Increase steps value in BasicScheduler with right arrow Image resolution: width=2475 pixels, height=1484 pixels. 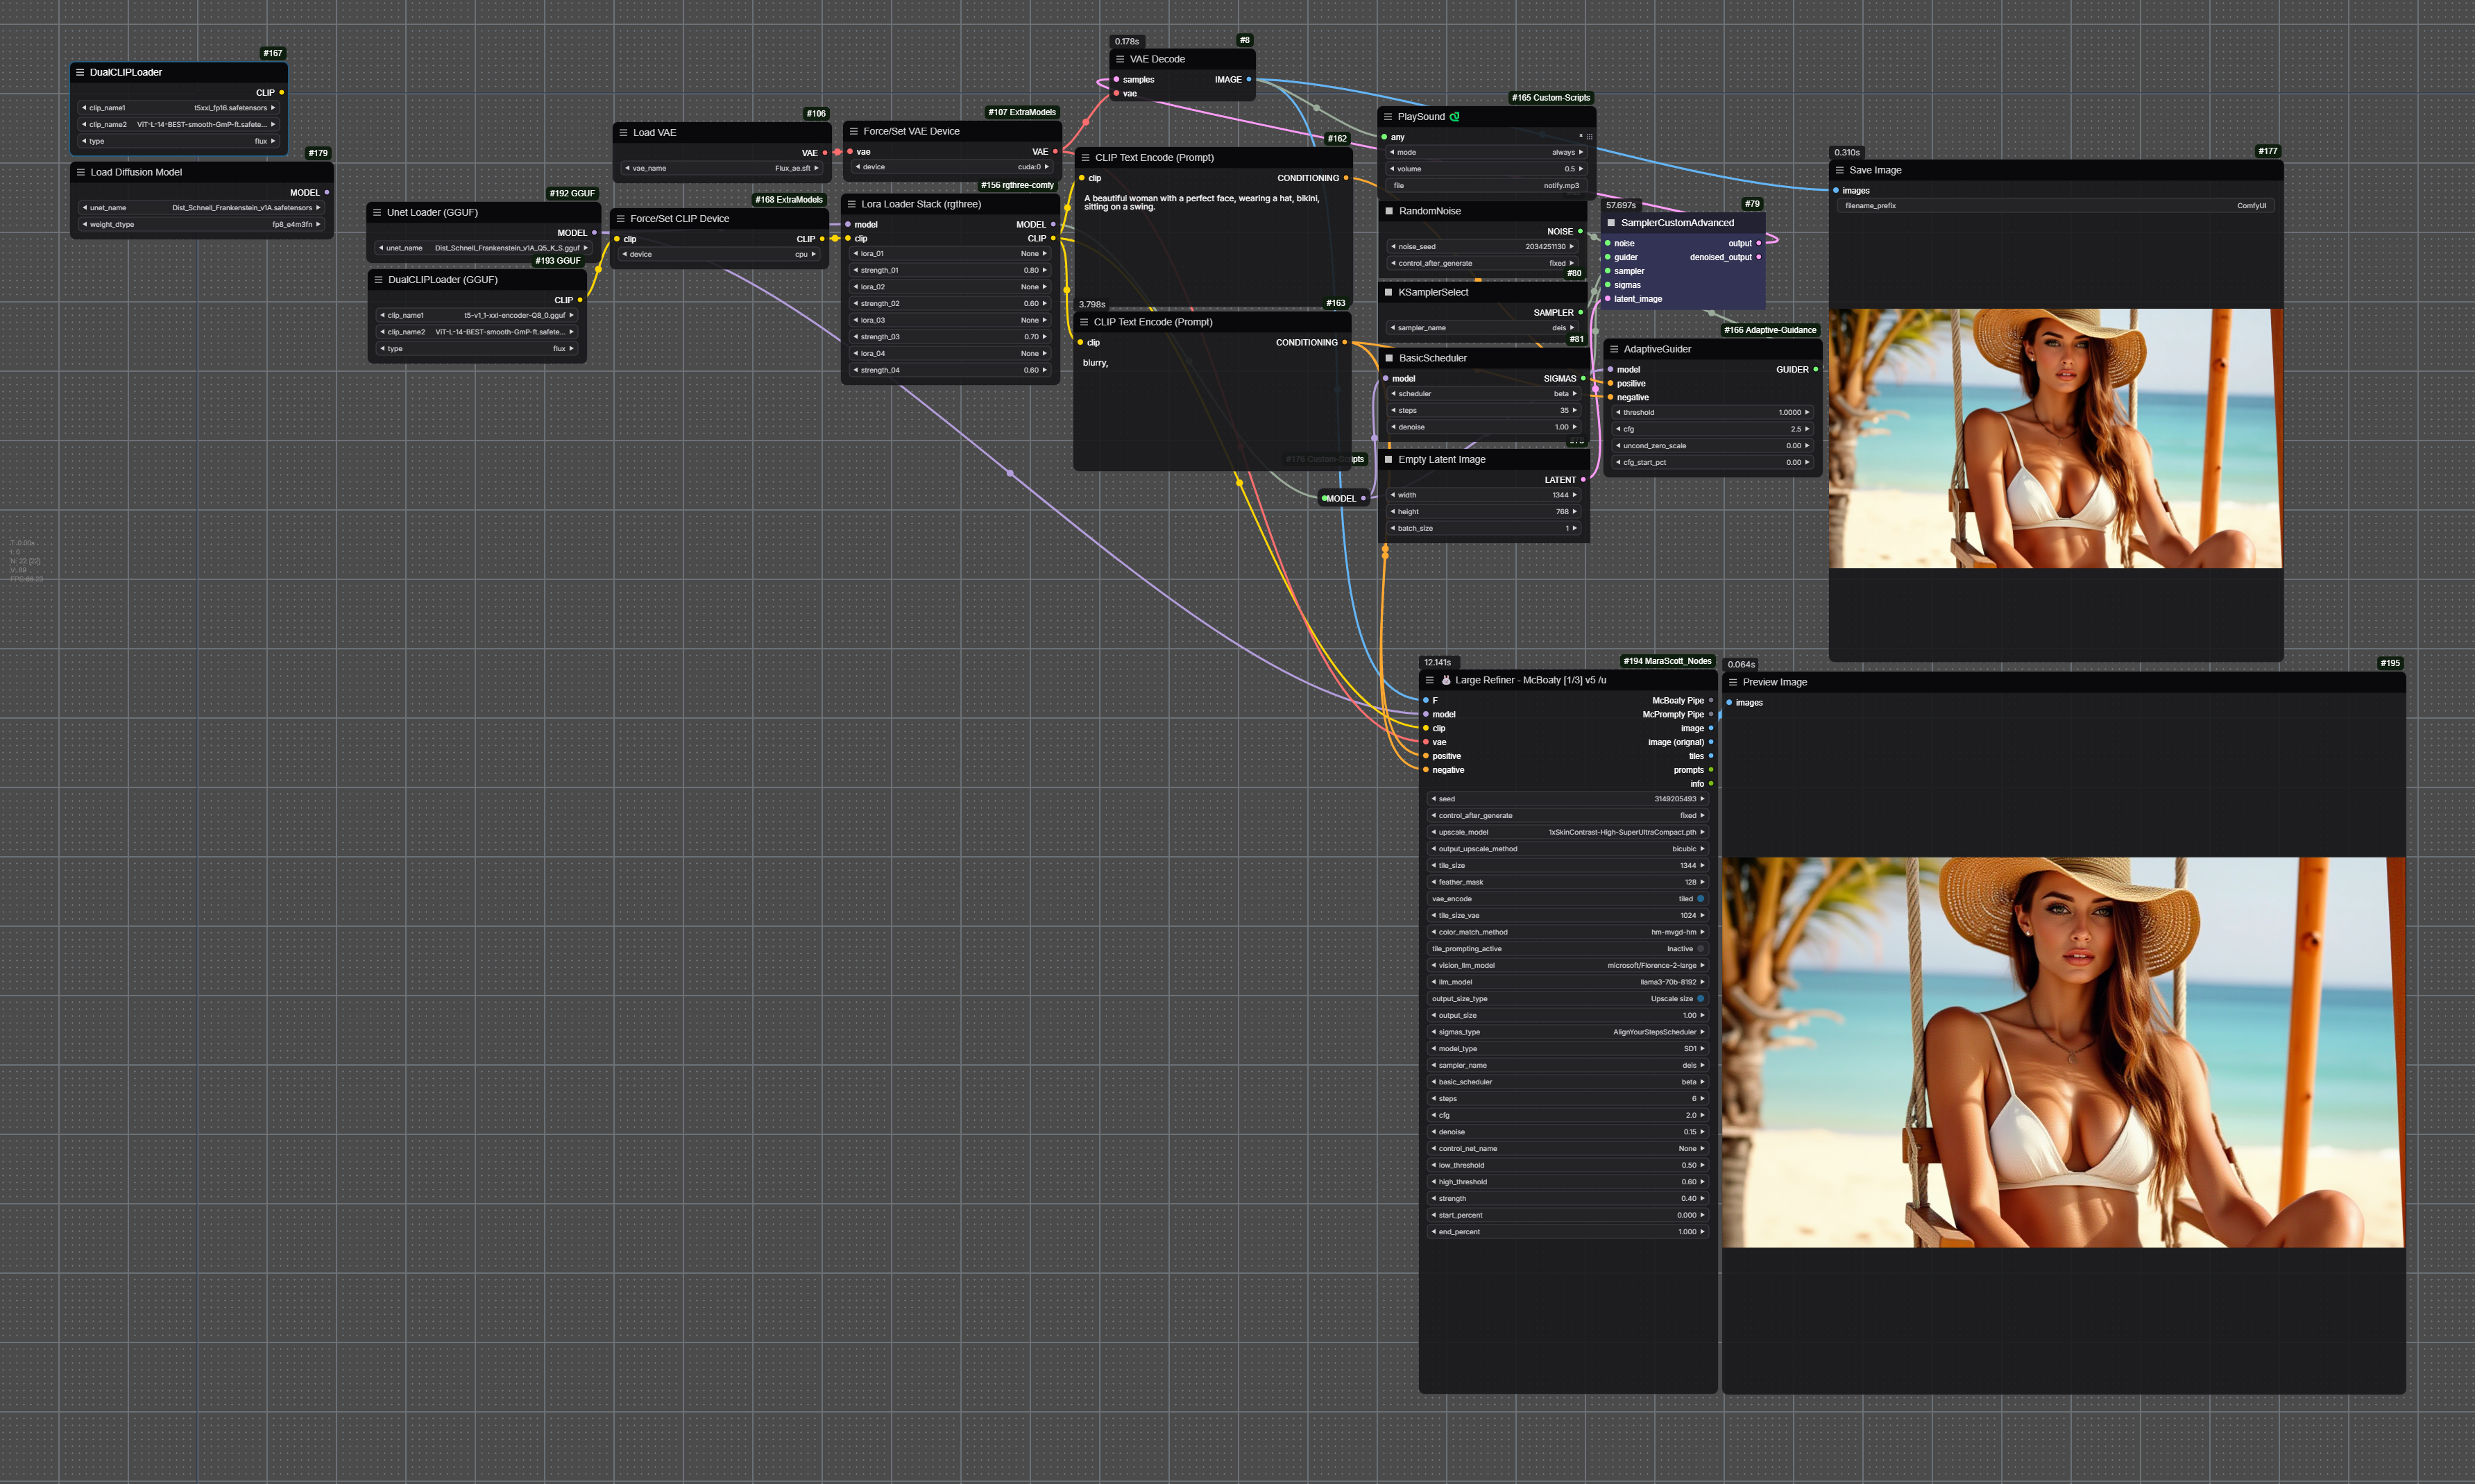[x=1574, y=410]
